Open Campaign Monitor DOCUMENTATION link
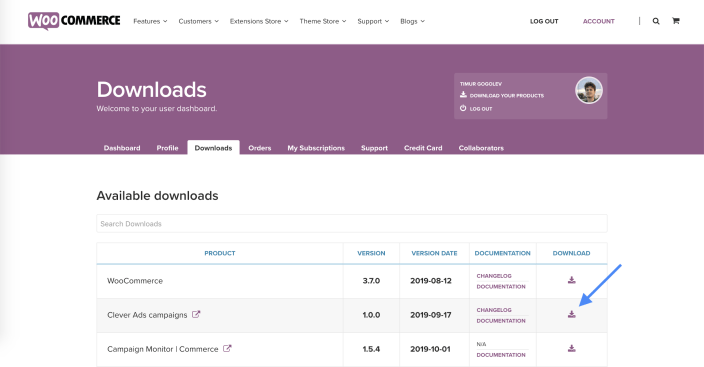 click(501, 355)
